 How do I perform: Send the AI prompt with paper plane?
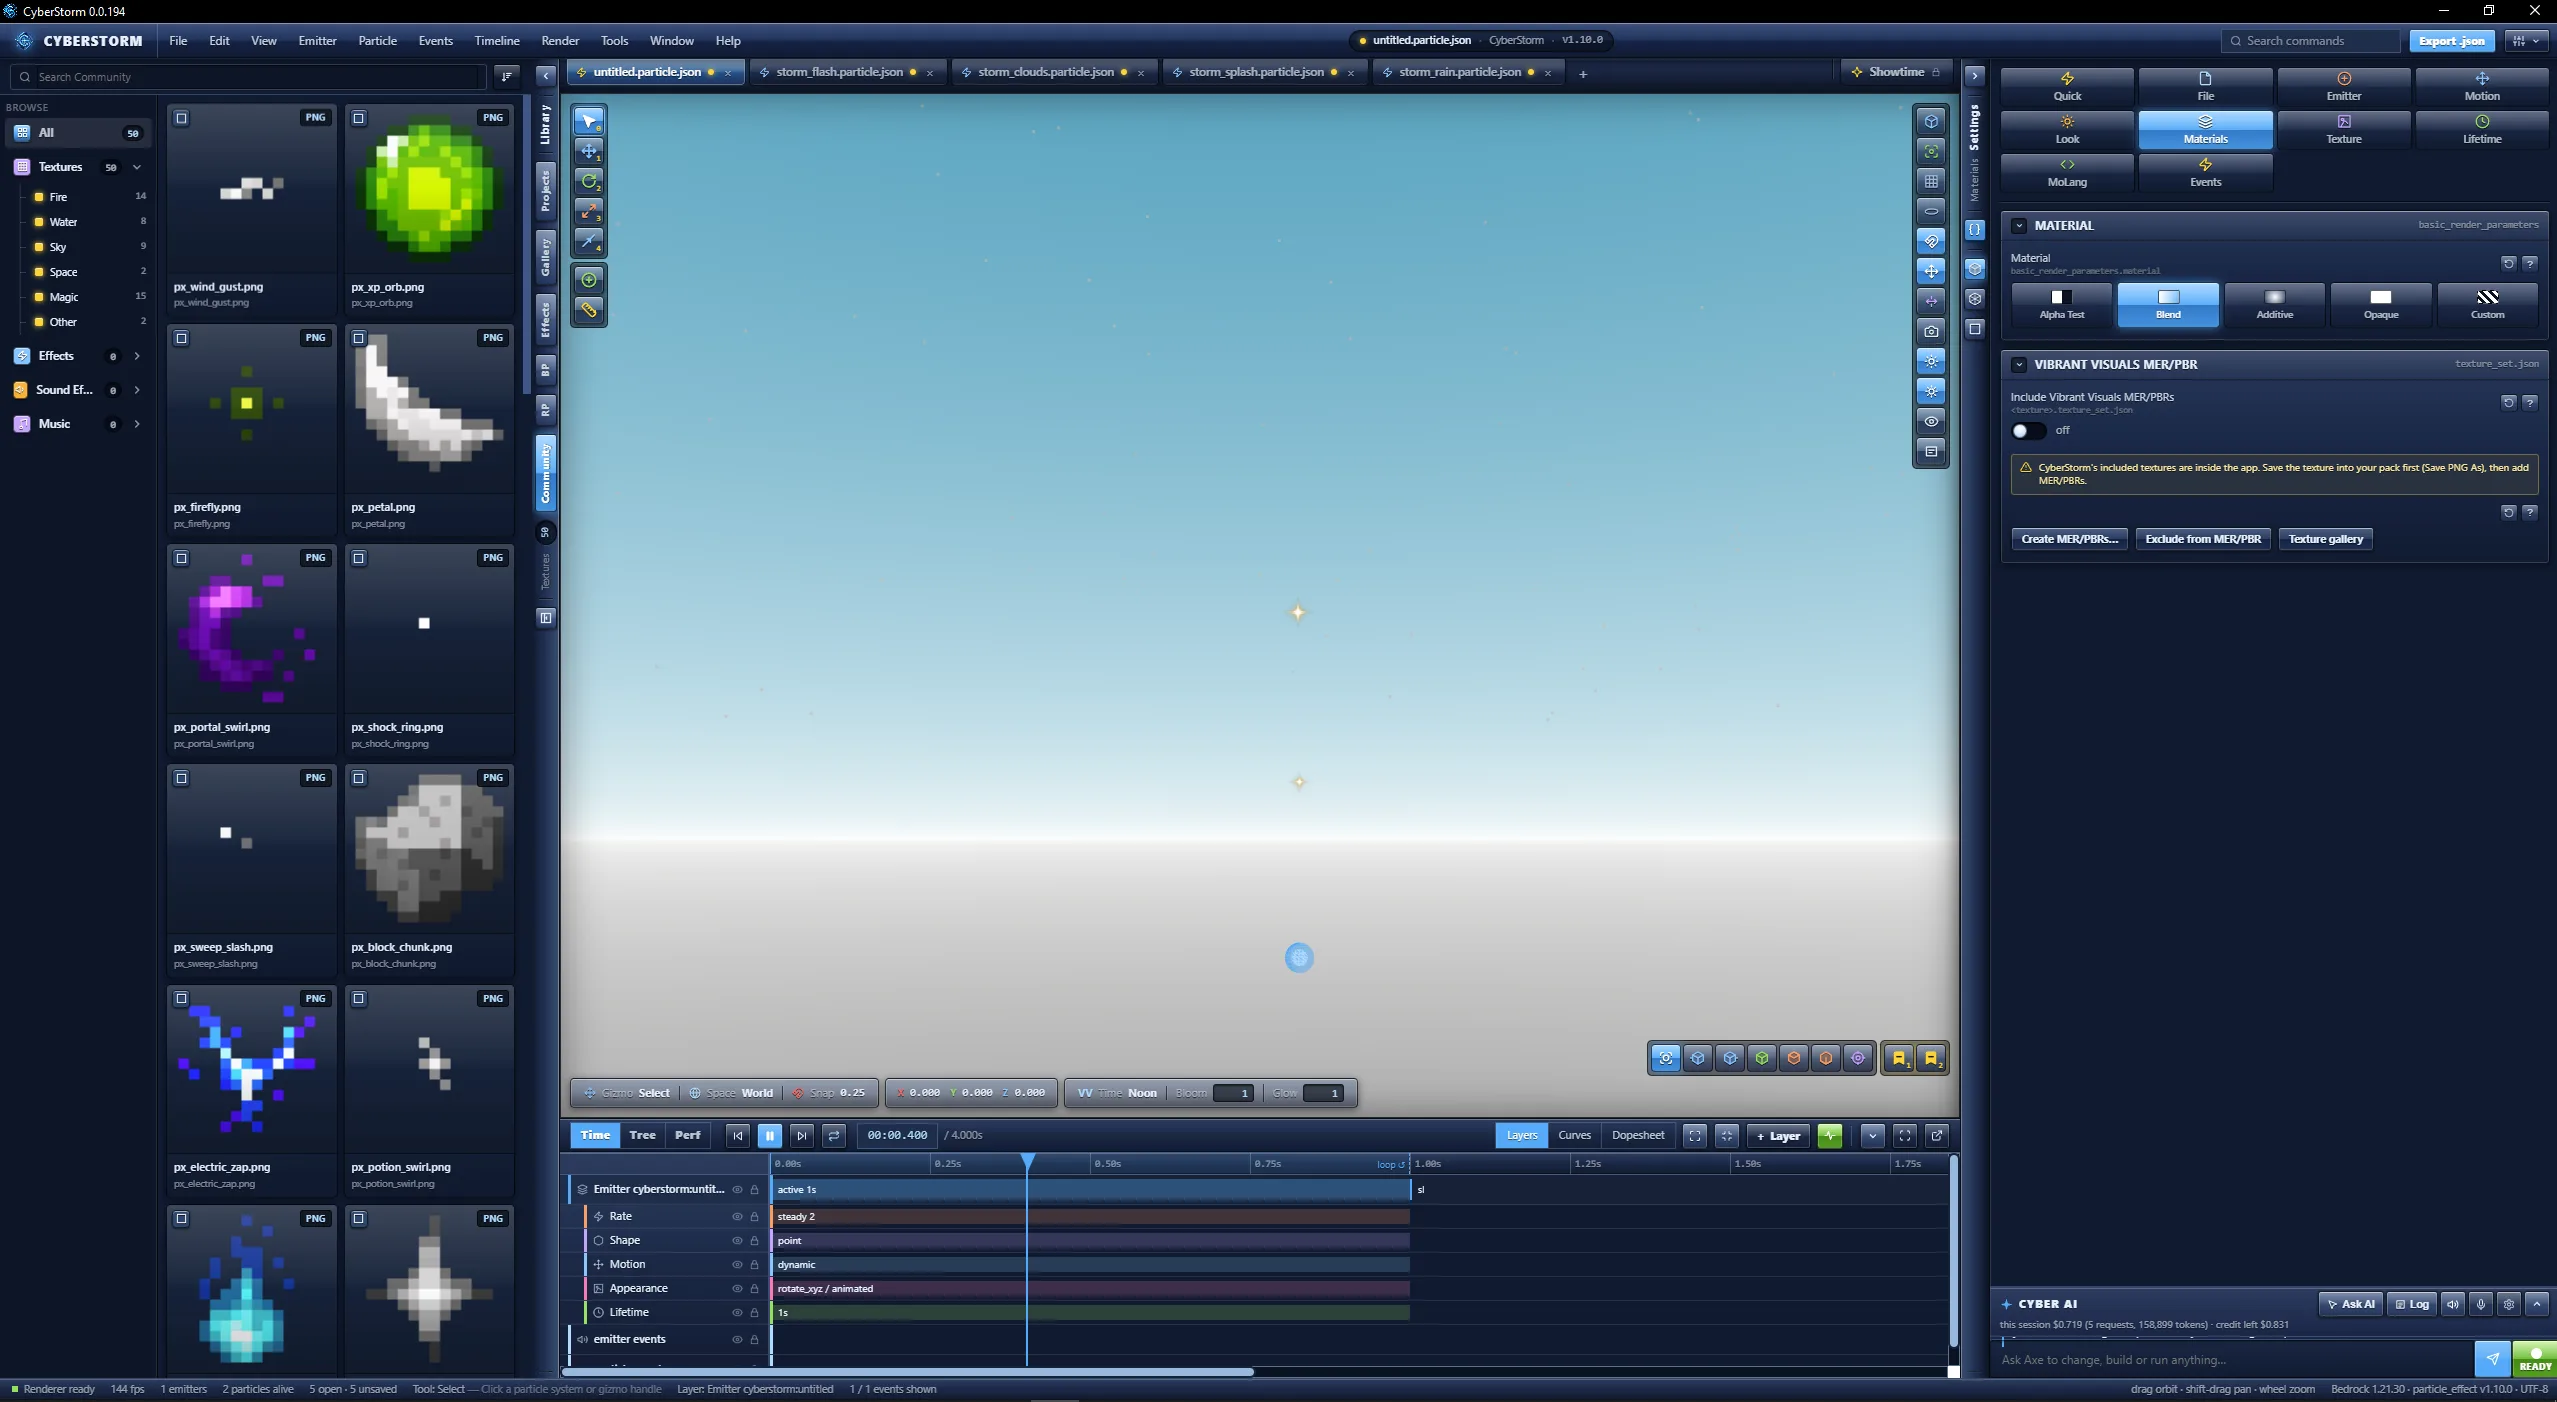2492,1359
